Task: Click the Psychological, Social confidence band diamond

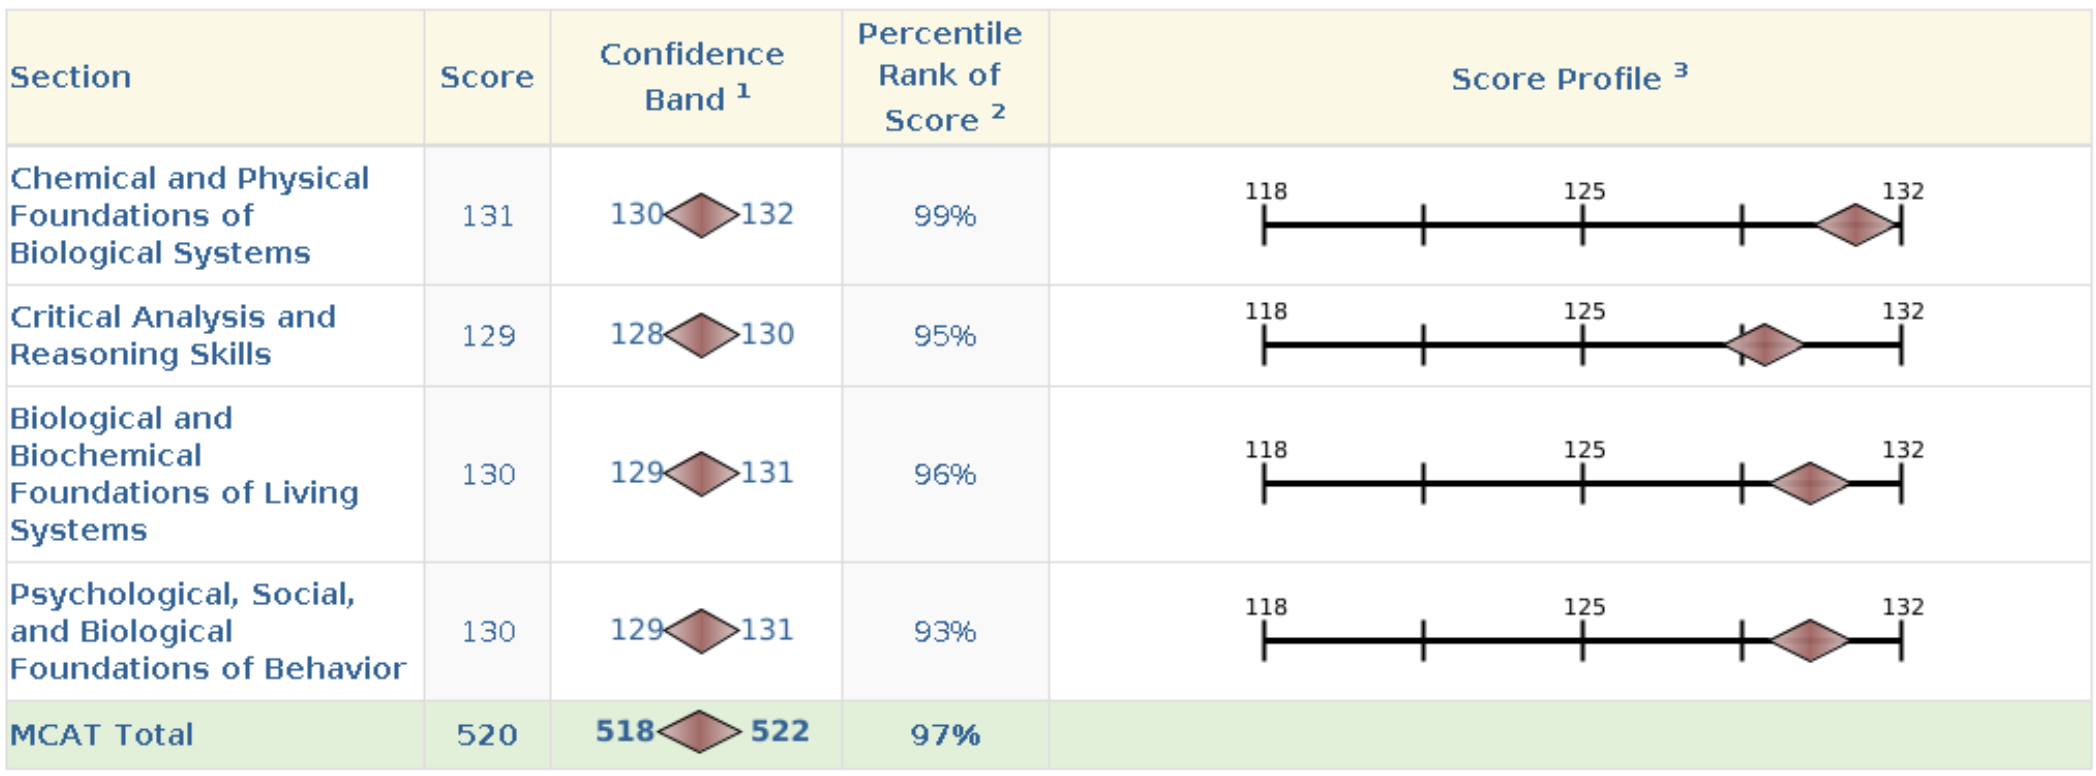Action: click(x=701, y=631)
